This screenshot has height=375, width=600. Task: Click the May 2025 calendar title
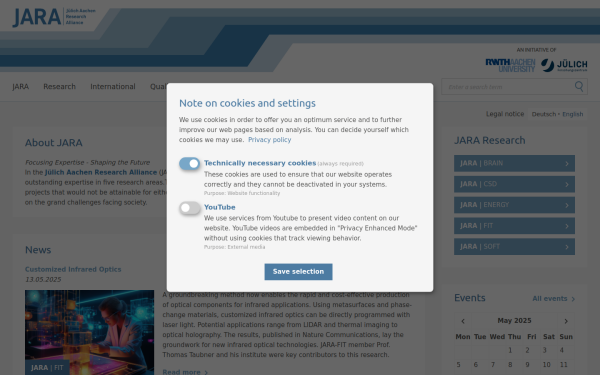(514, 321)
